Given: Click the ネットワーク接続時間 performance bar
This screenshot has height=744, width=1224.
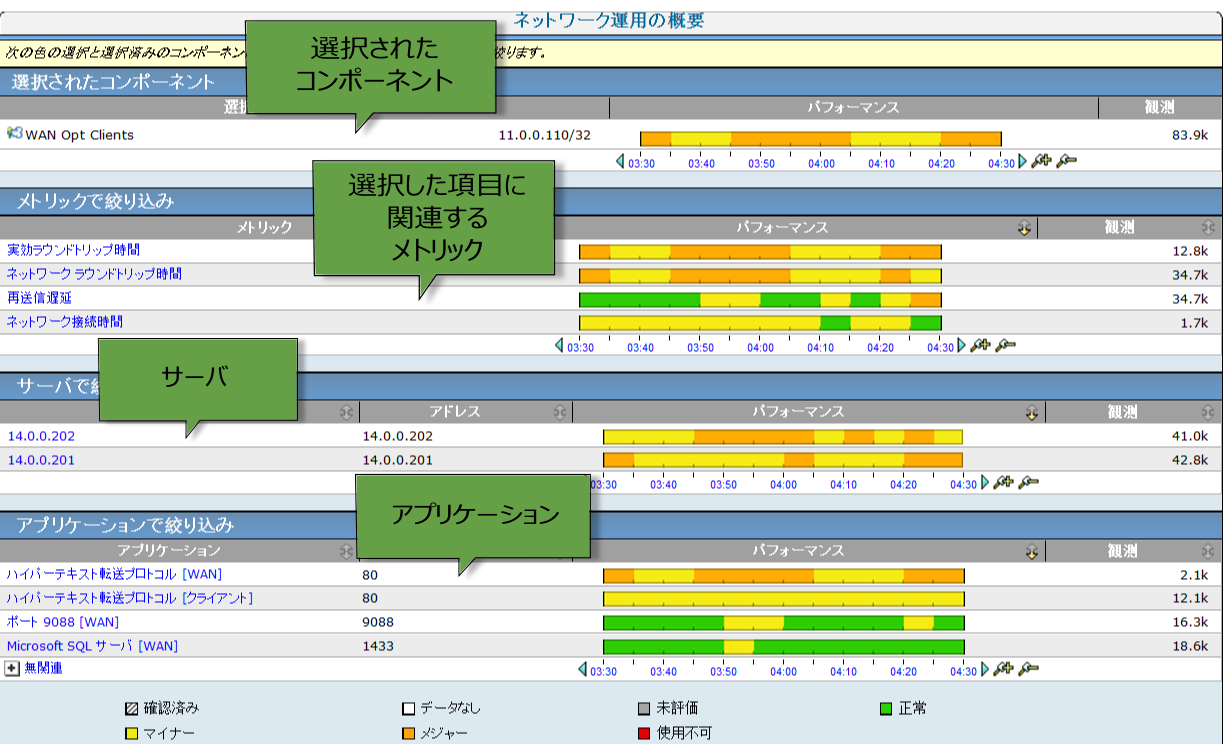Looking at the screenshot, I should [760, 323].
